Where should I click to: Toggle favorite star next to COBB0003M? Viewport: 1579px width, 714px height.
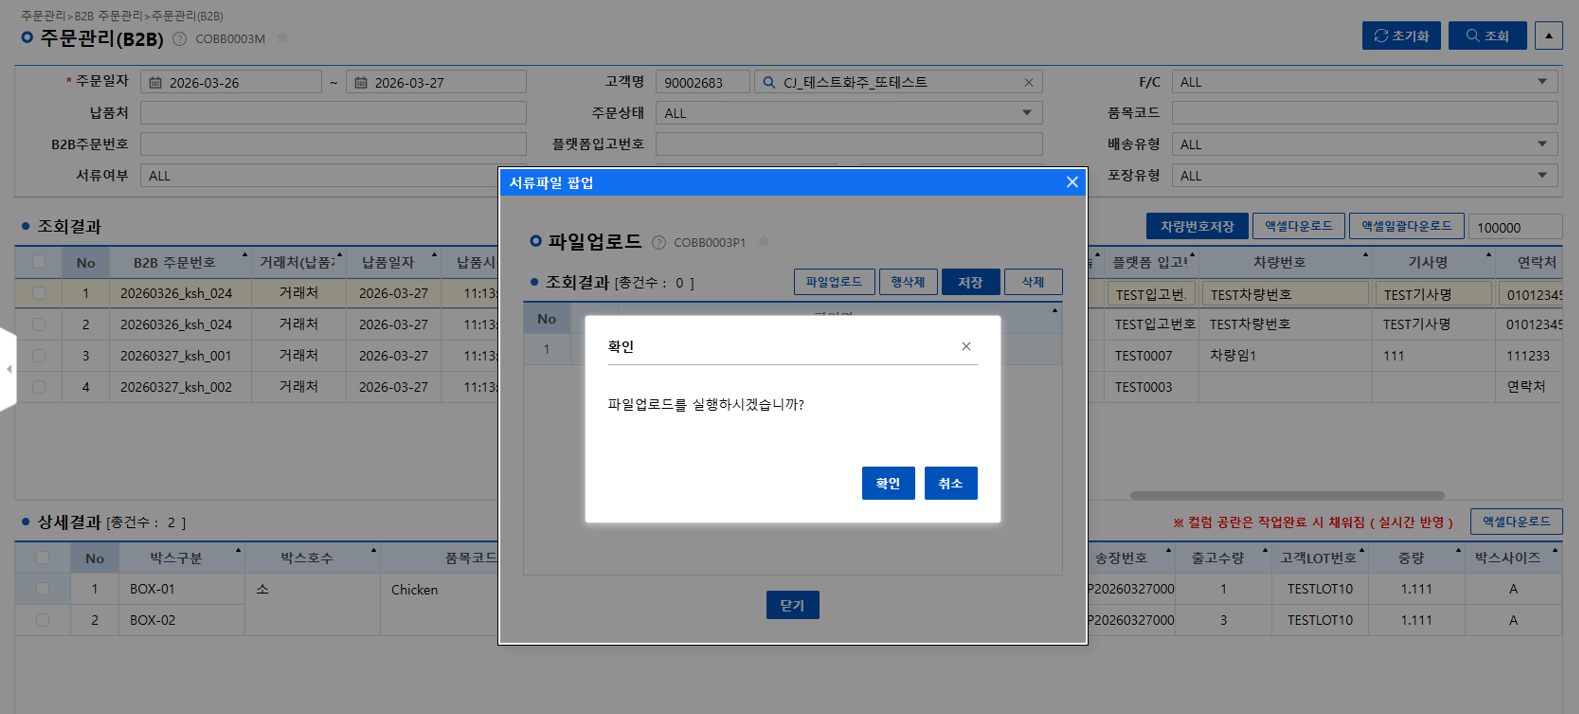pos(282,38)
